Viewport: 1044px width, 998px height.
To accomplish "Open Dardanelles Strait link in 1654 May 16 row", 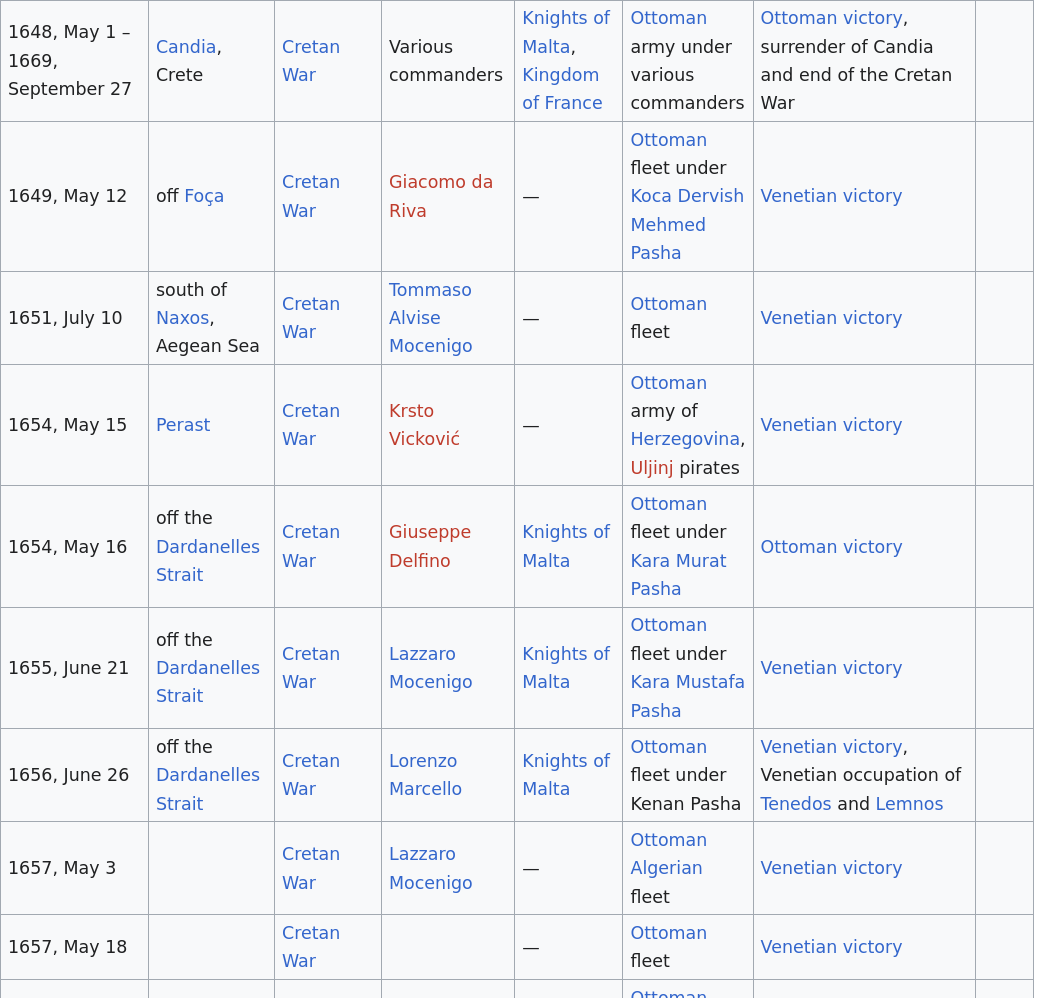I will coord(208,561).
